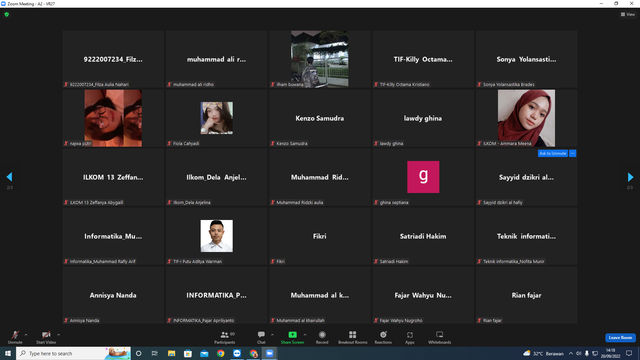Go to next gallery page arrow
Screen dimensions: 640x360
click(630, 177)
